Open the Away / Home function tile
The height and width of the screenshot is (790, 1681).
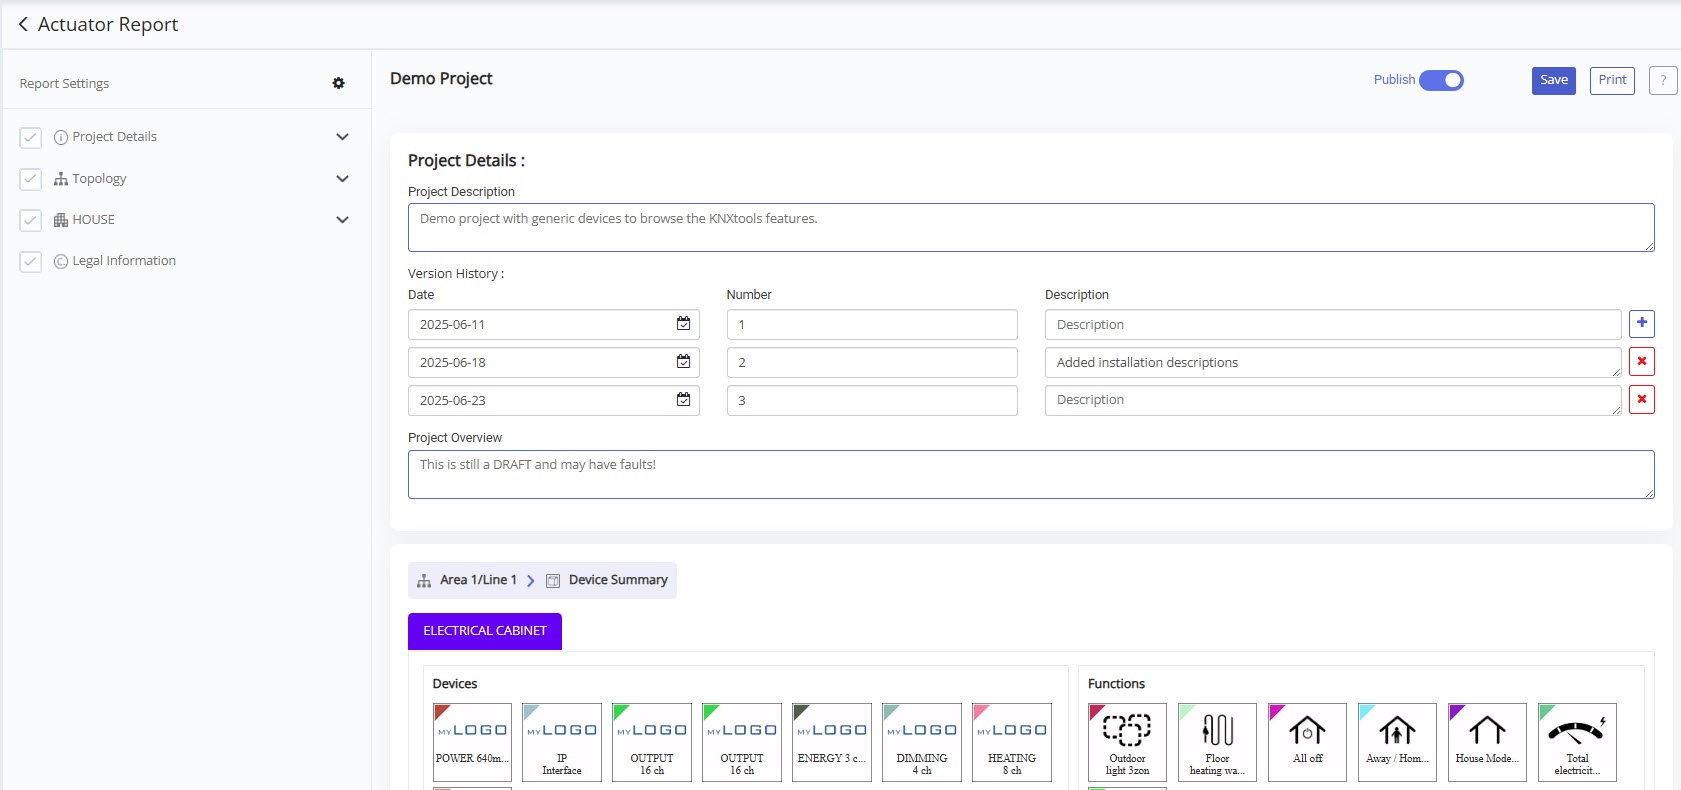(1397, 742)
